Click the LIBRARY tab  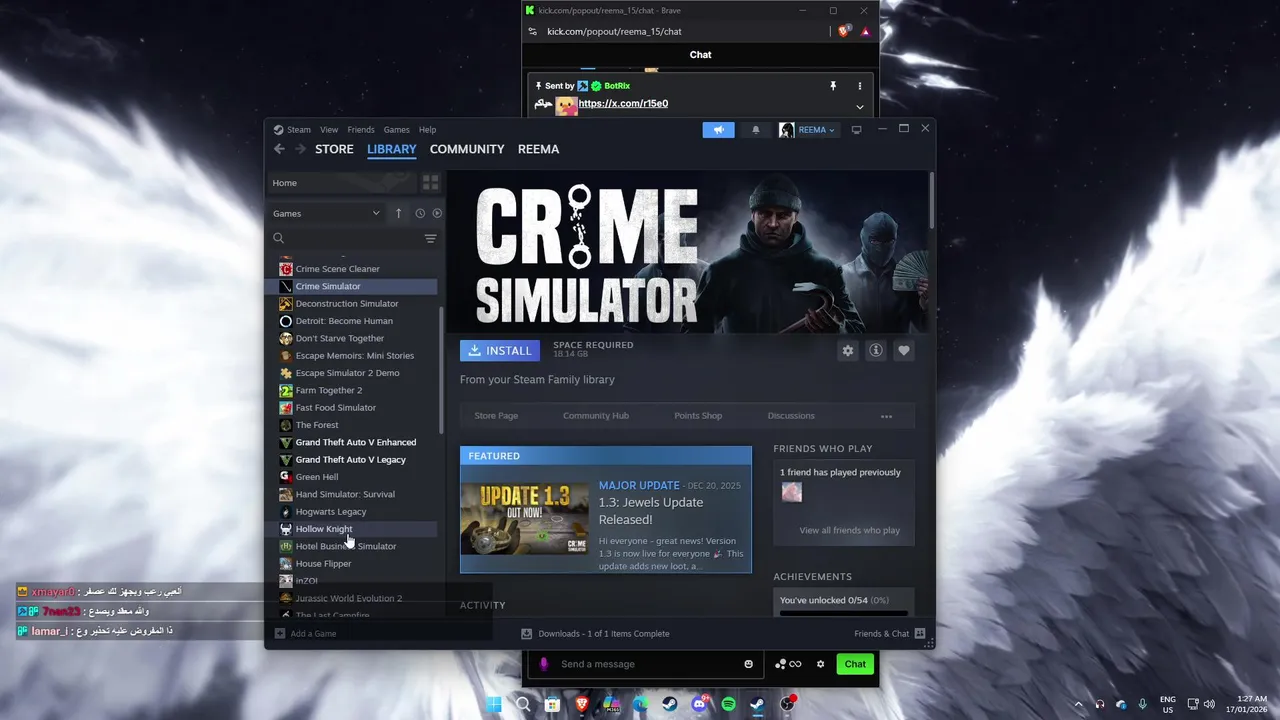(392, 149)
